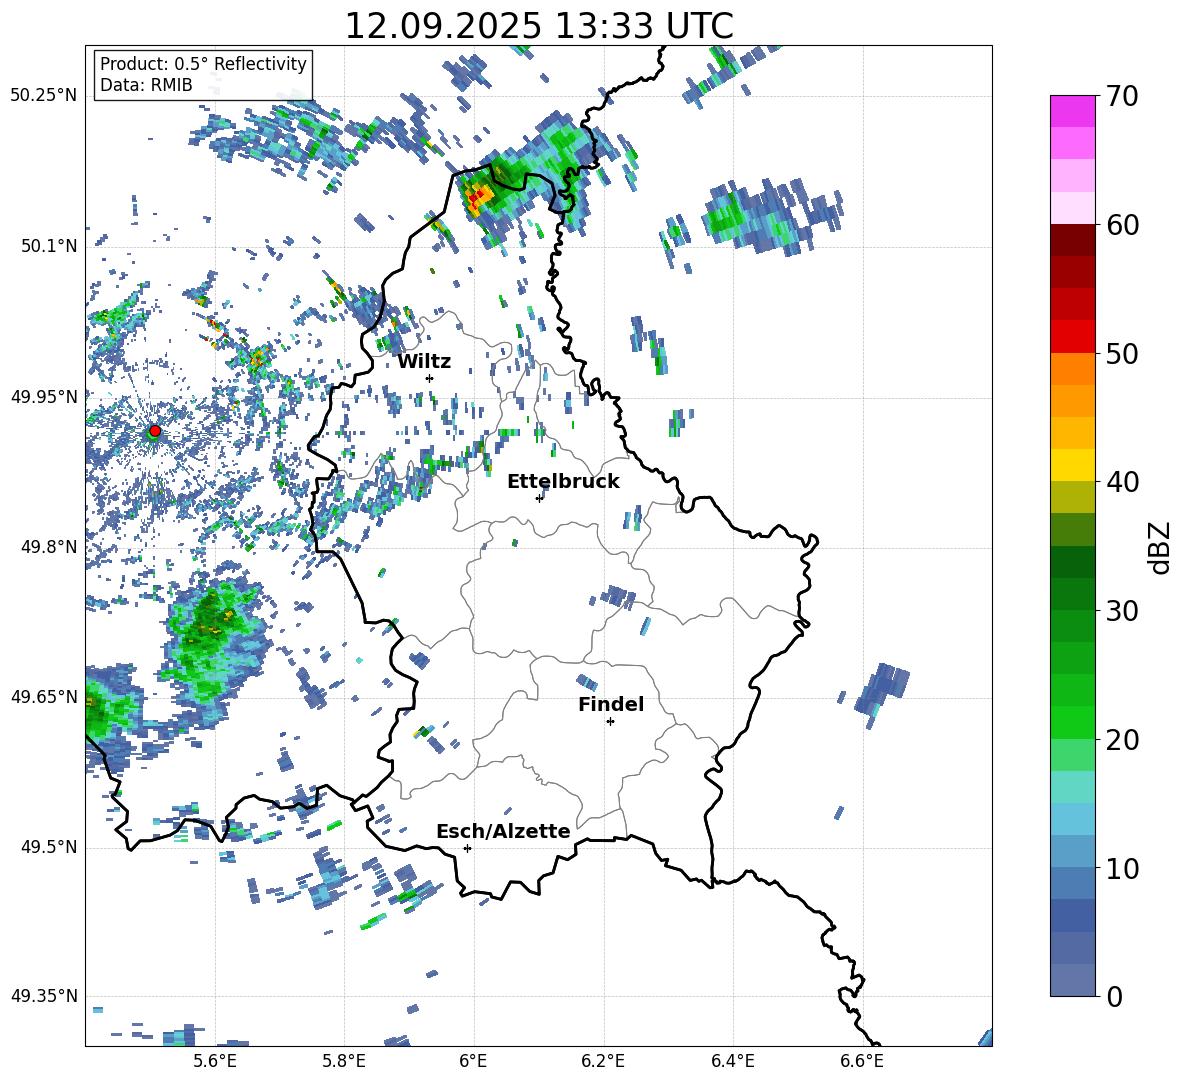Click the Product: 0.5° Reflectivity text
Viewport: 1184px width, 1081px height.
203,63
